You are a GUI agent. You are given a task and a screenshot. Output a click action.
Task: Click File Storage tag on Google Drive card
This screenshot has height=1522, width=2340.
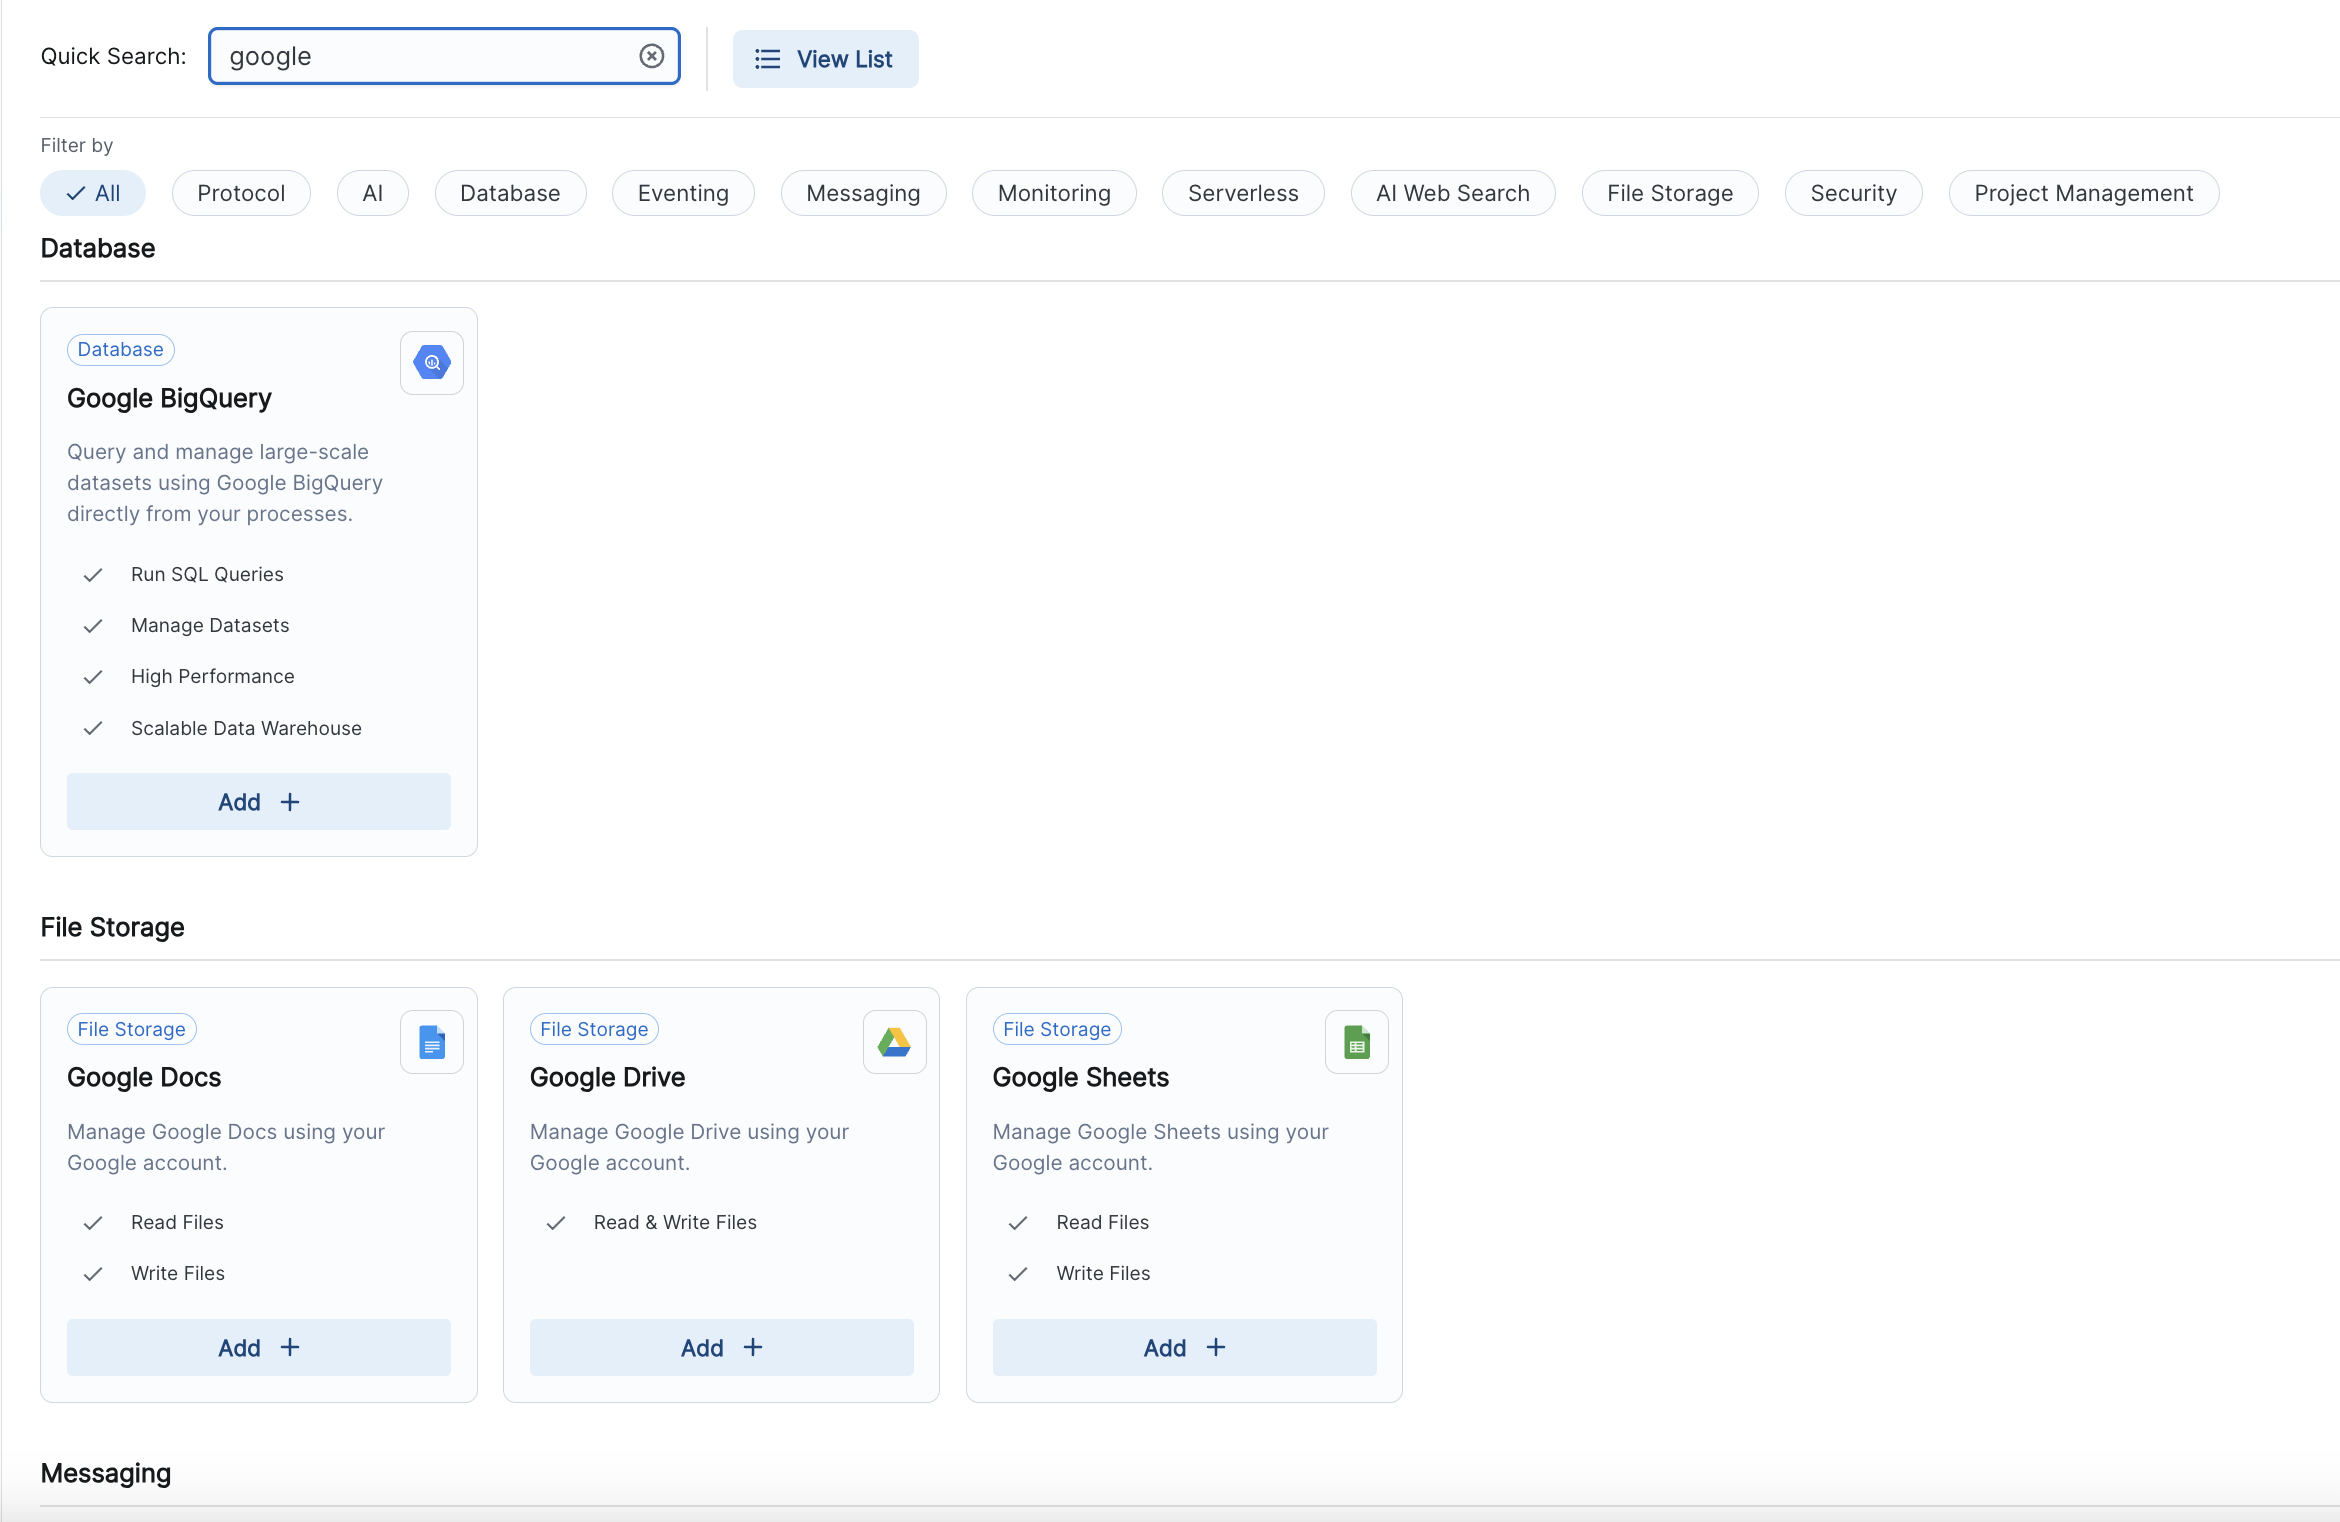point(594,1029)
